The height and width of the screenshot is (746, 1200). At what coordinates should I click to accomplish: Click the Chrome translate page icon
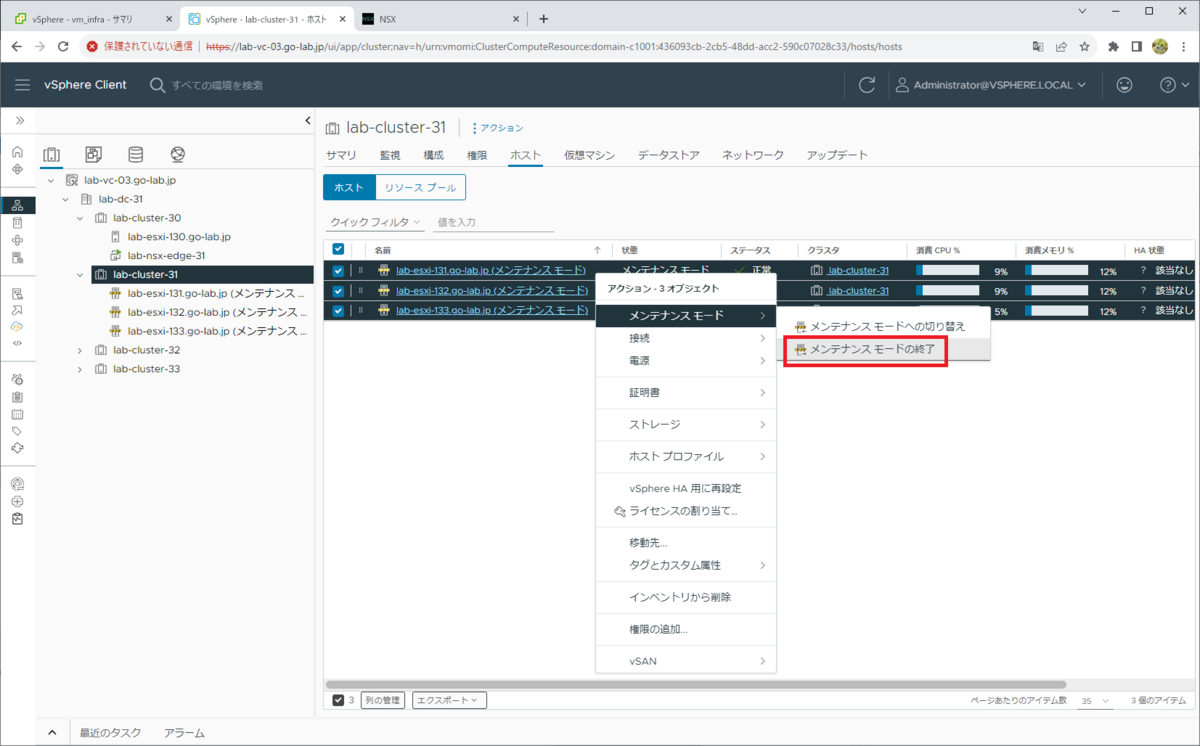tap(1038, 46)
